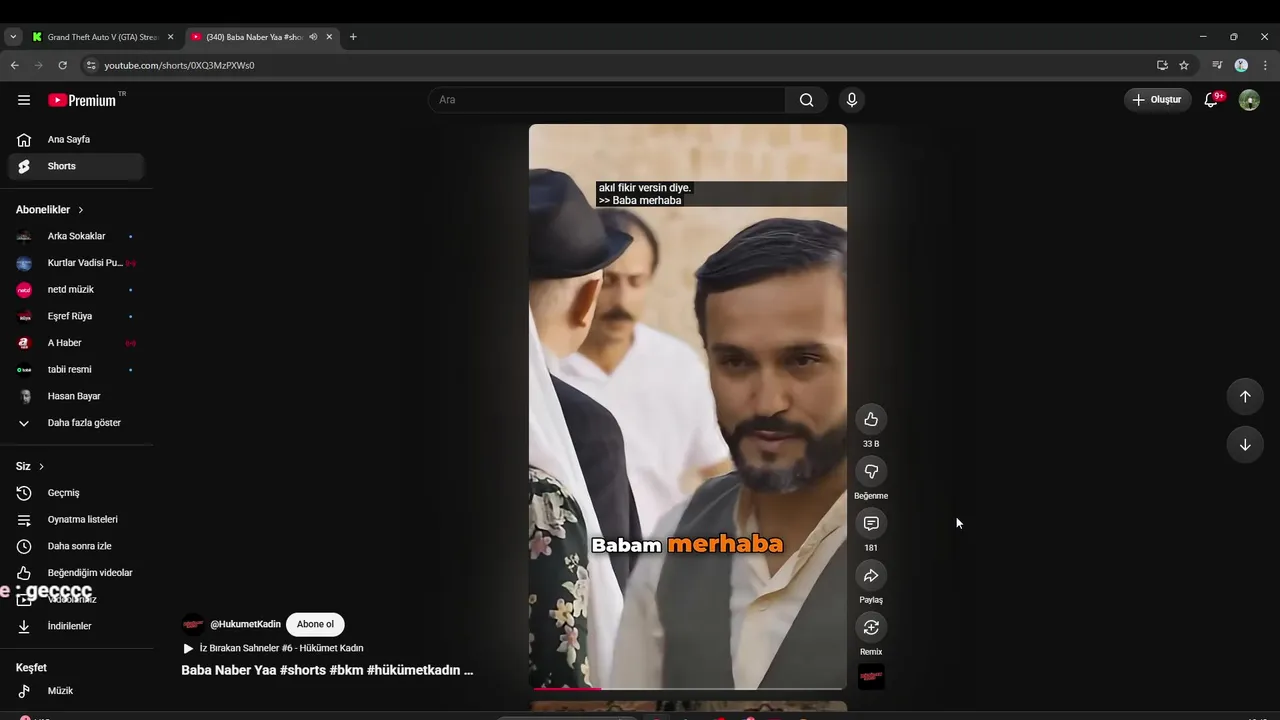
Task: Open Chrome three-dot menu
Action: tap(1265, 65)
